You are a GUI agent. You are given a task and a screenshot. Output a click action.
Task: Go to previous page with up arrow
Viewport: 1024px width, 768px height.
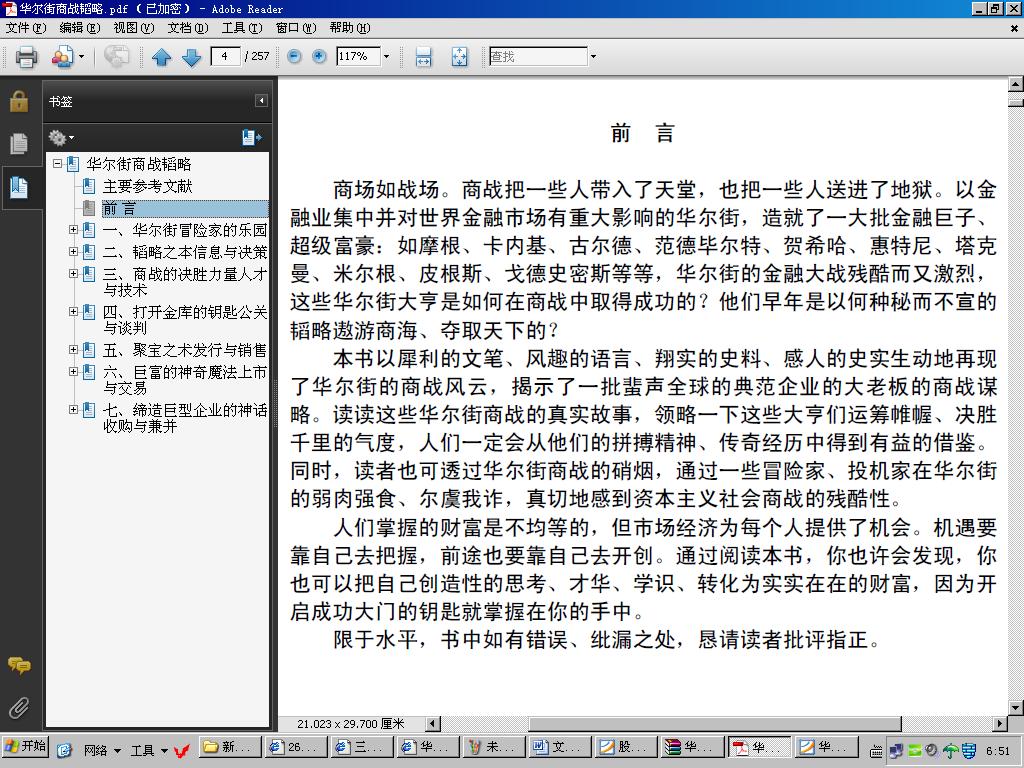[161, 57]
